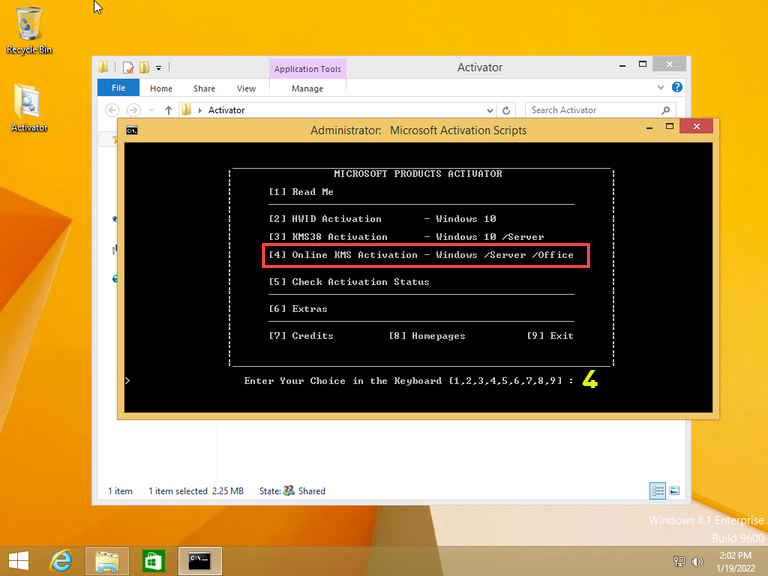The image size is (768, 576).
Task: Maximize the Microsoft Activation Scripts console window
Action: [670, 127]
